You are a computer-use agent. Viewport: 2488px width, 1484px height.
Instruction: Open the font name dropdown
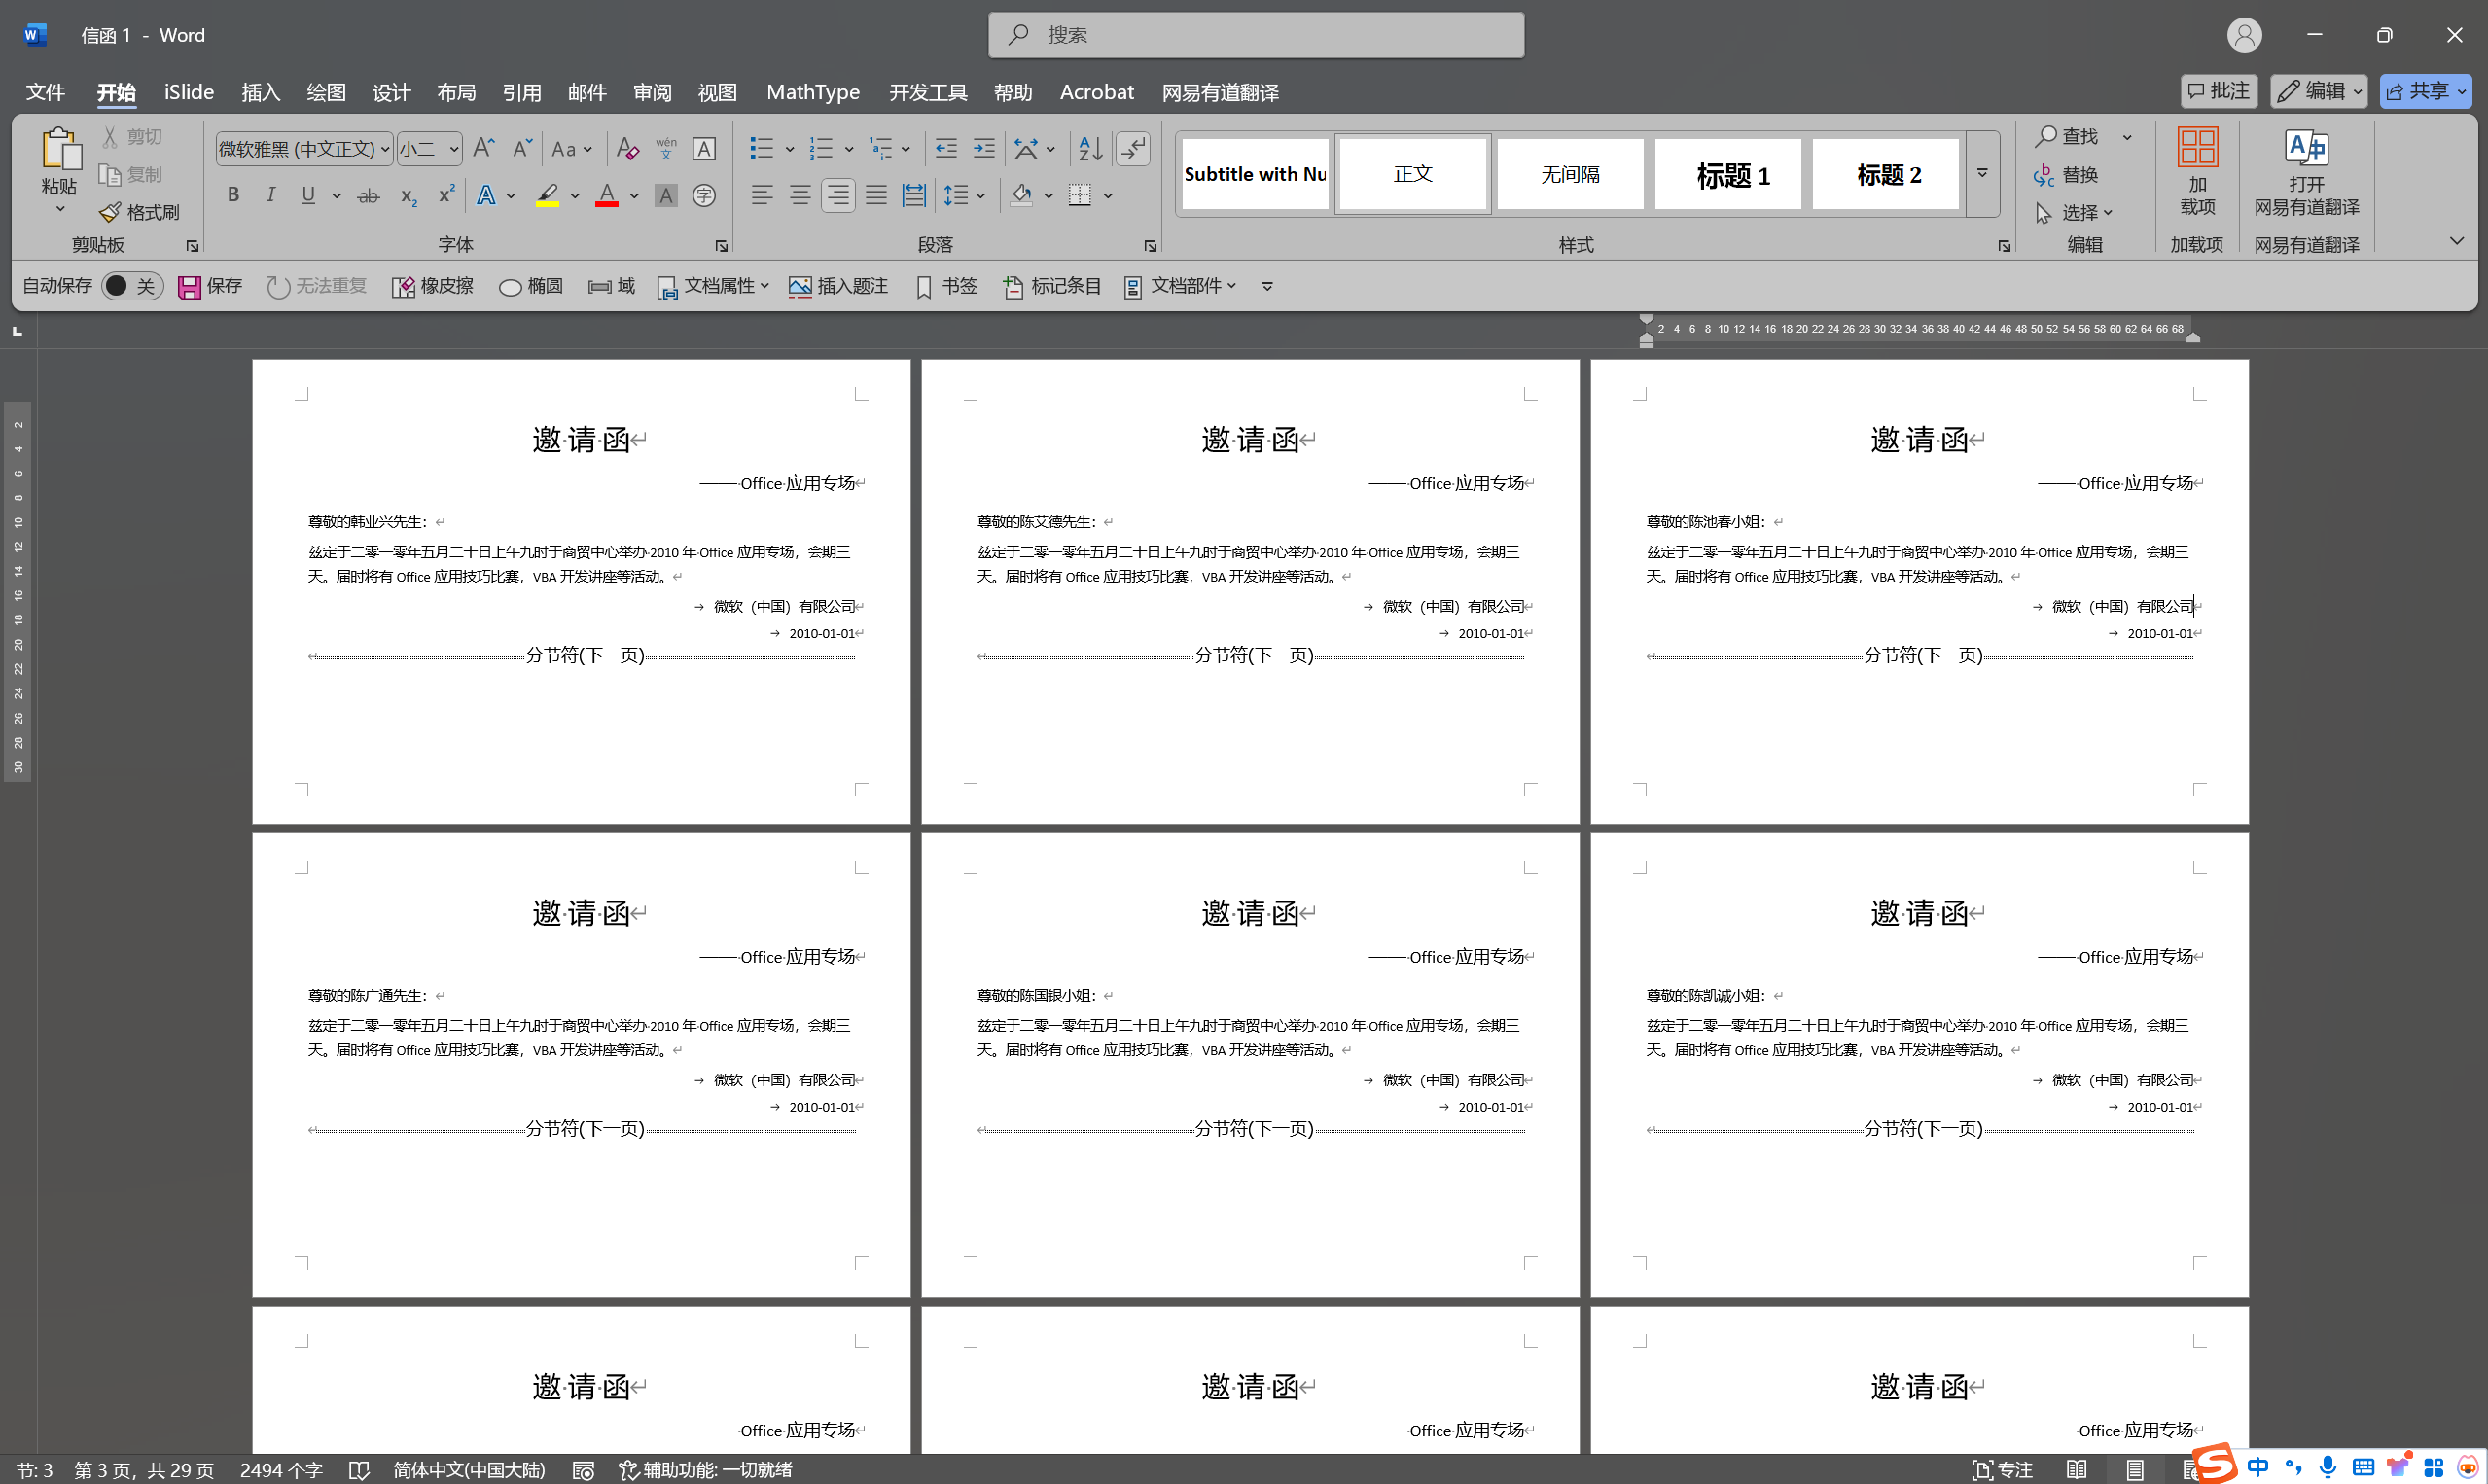(385, 149)
